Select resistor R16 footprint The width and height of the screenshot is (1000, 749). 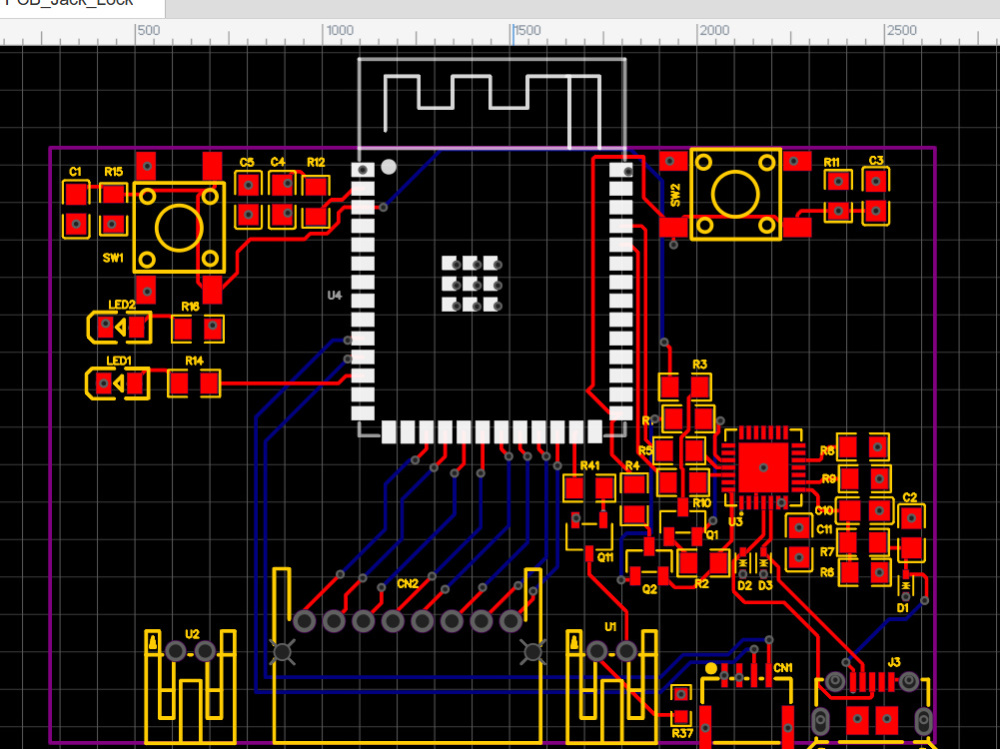pos(198,329)
